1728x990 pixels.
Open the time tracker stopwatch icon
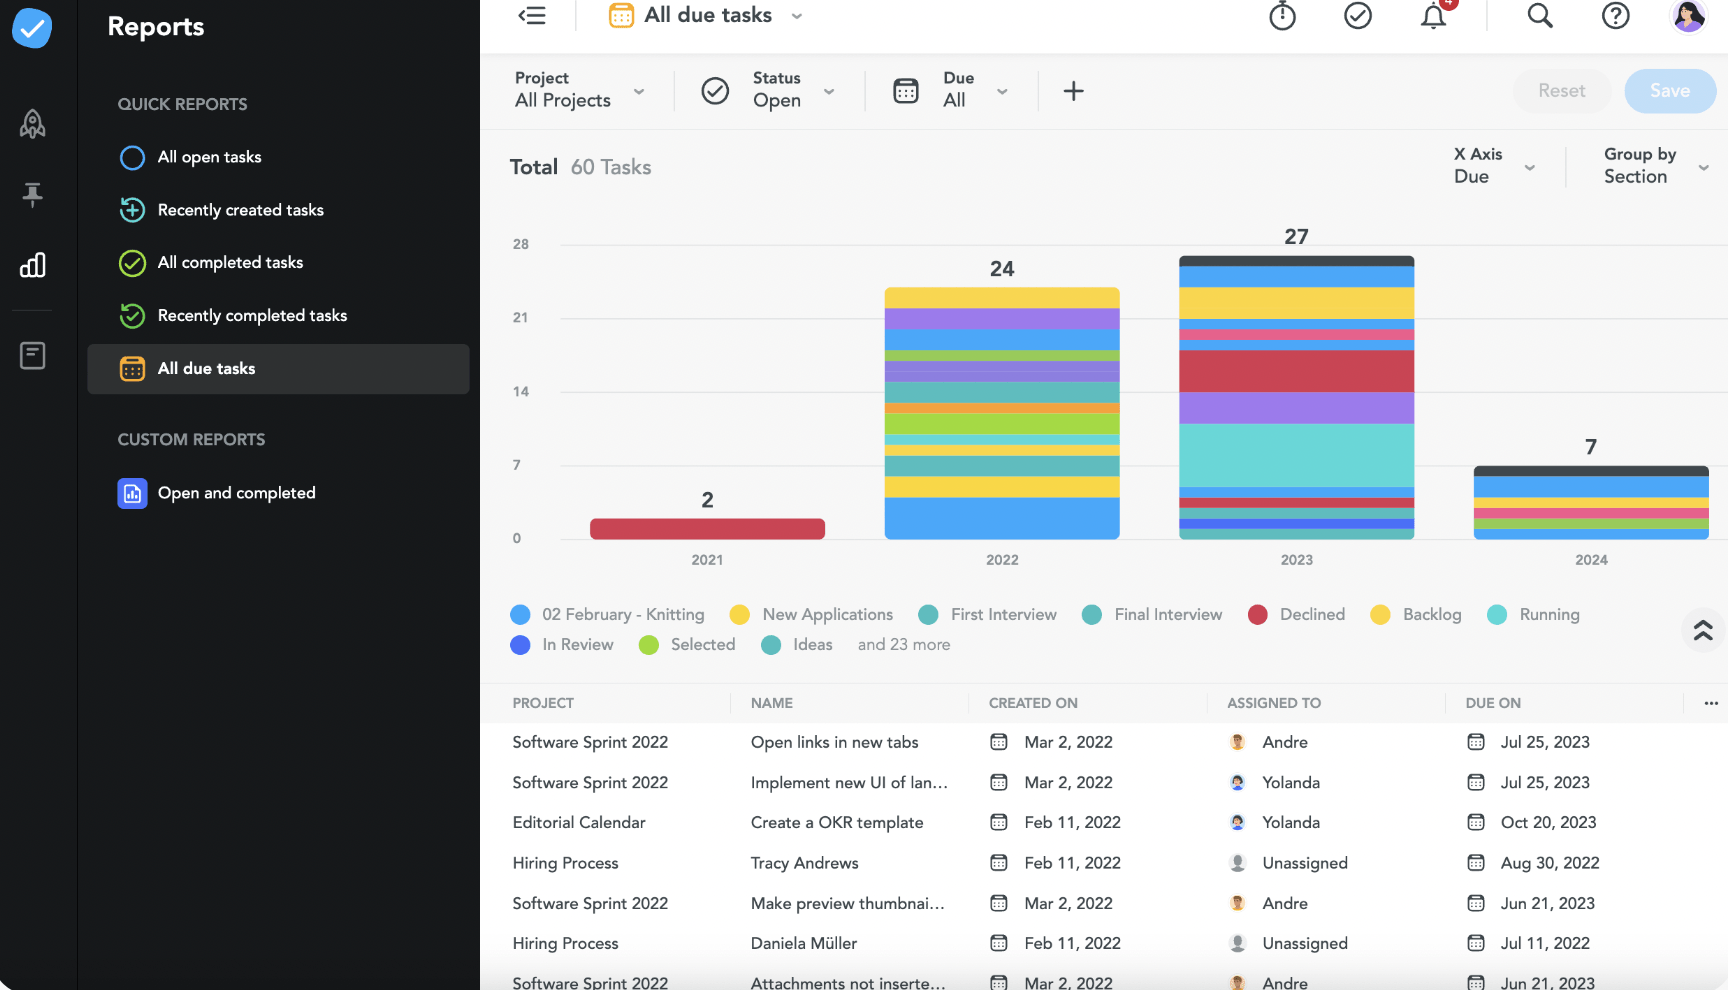coord(1281,16)
